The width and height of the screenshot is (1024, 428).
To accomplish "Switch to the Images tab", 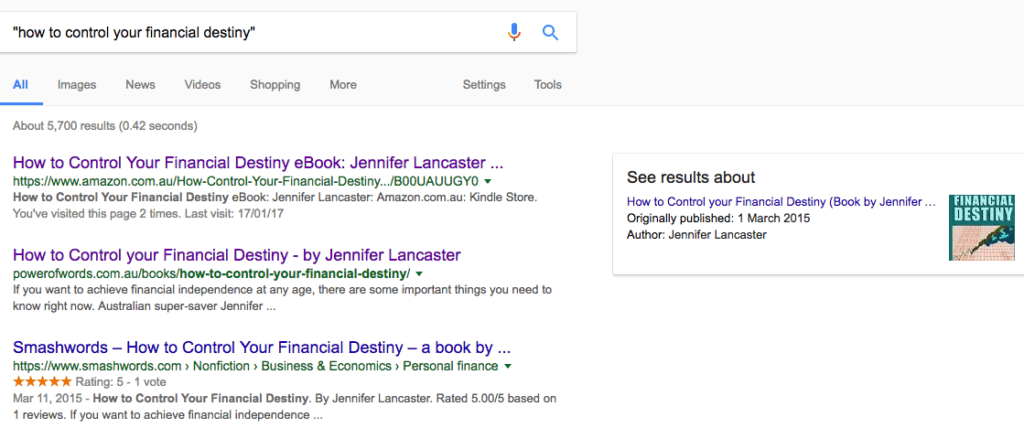I will point(75,85).
